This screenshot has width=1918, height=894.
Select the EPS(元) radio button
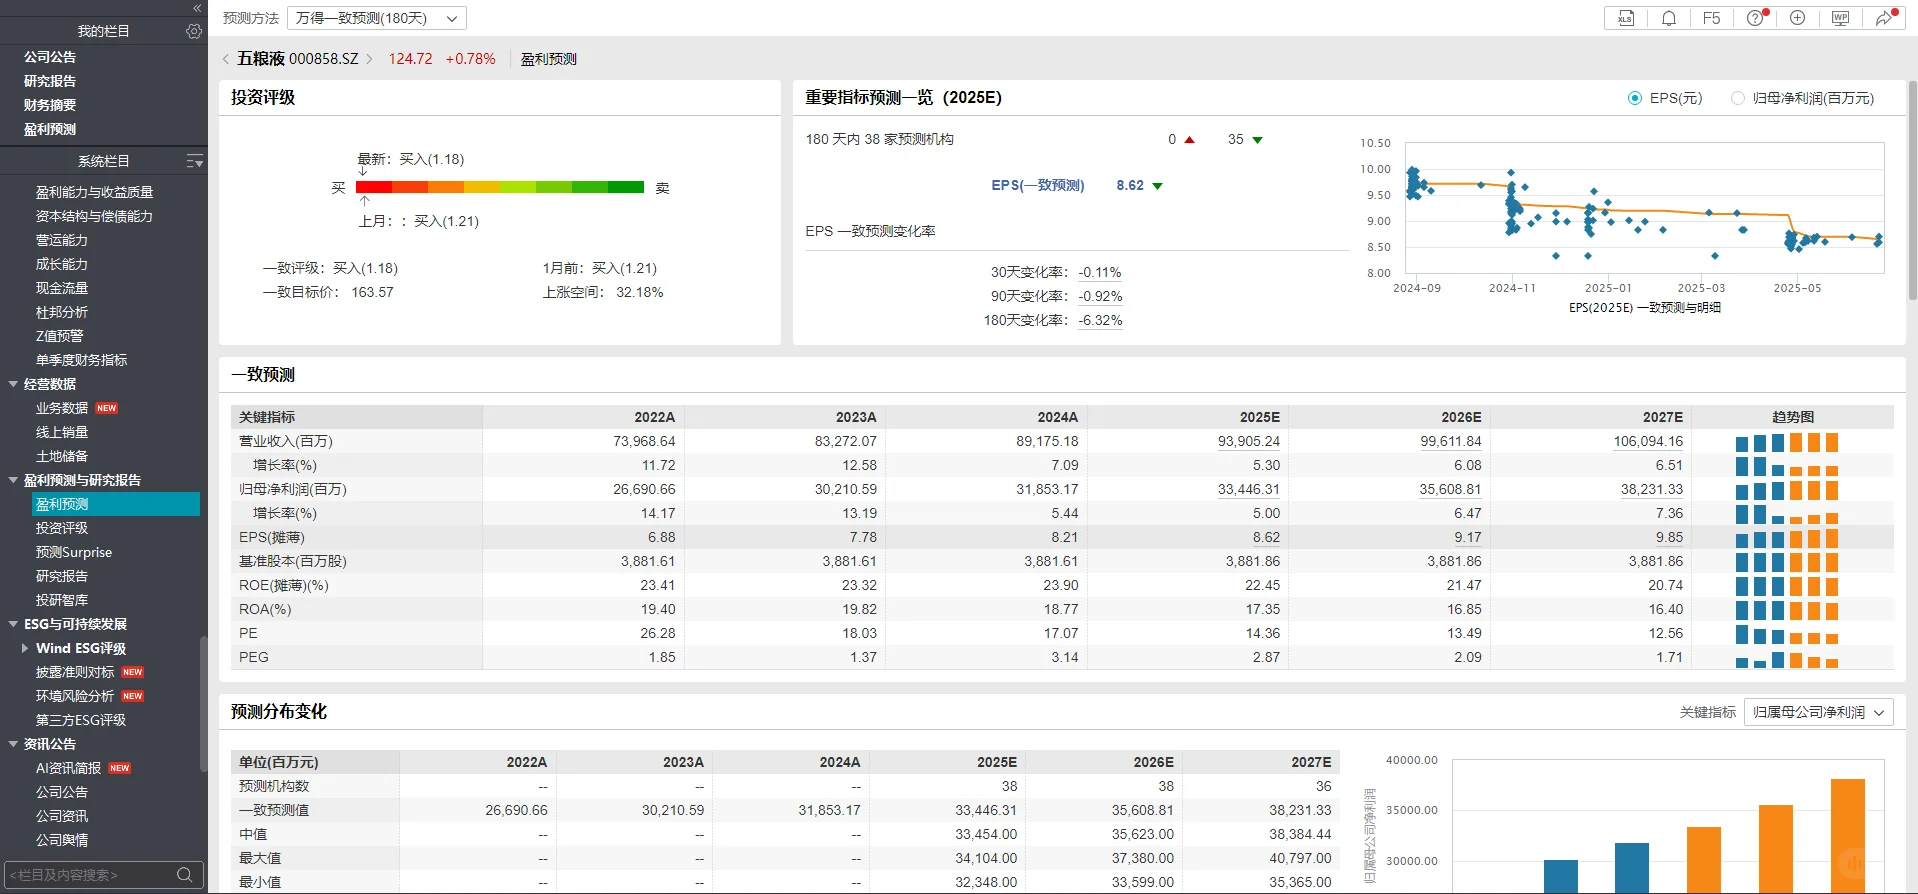(x=1635, y=98)
